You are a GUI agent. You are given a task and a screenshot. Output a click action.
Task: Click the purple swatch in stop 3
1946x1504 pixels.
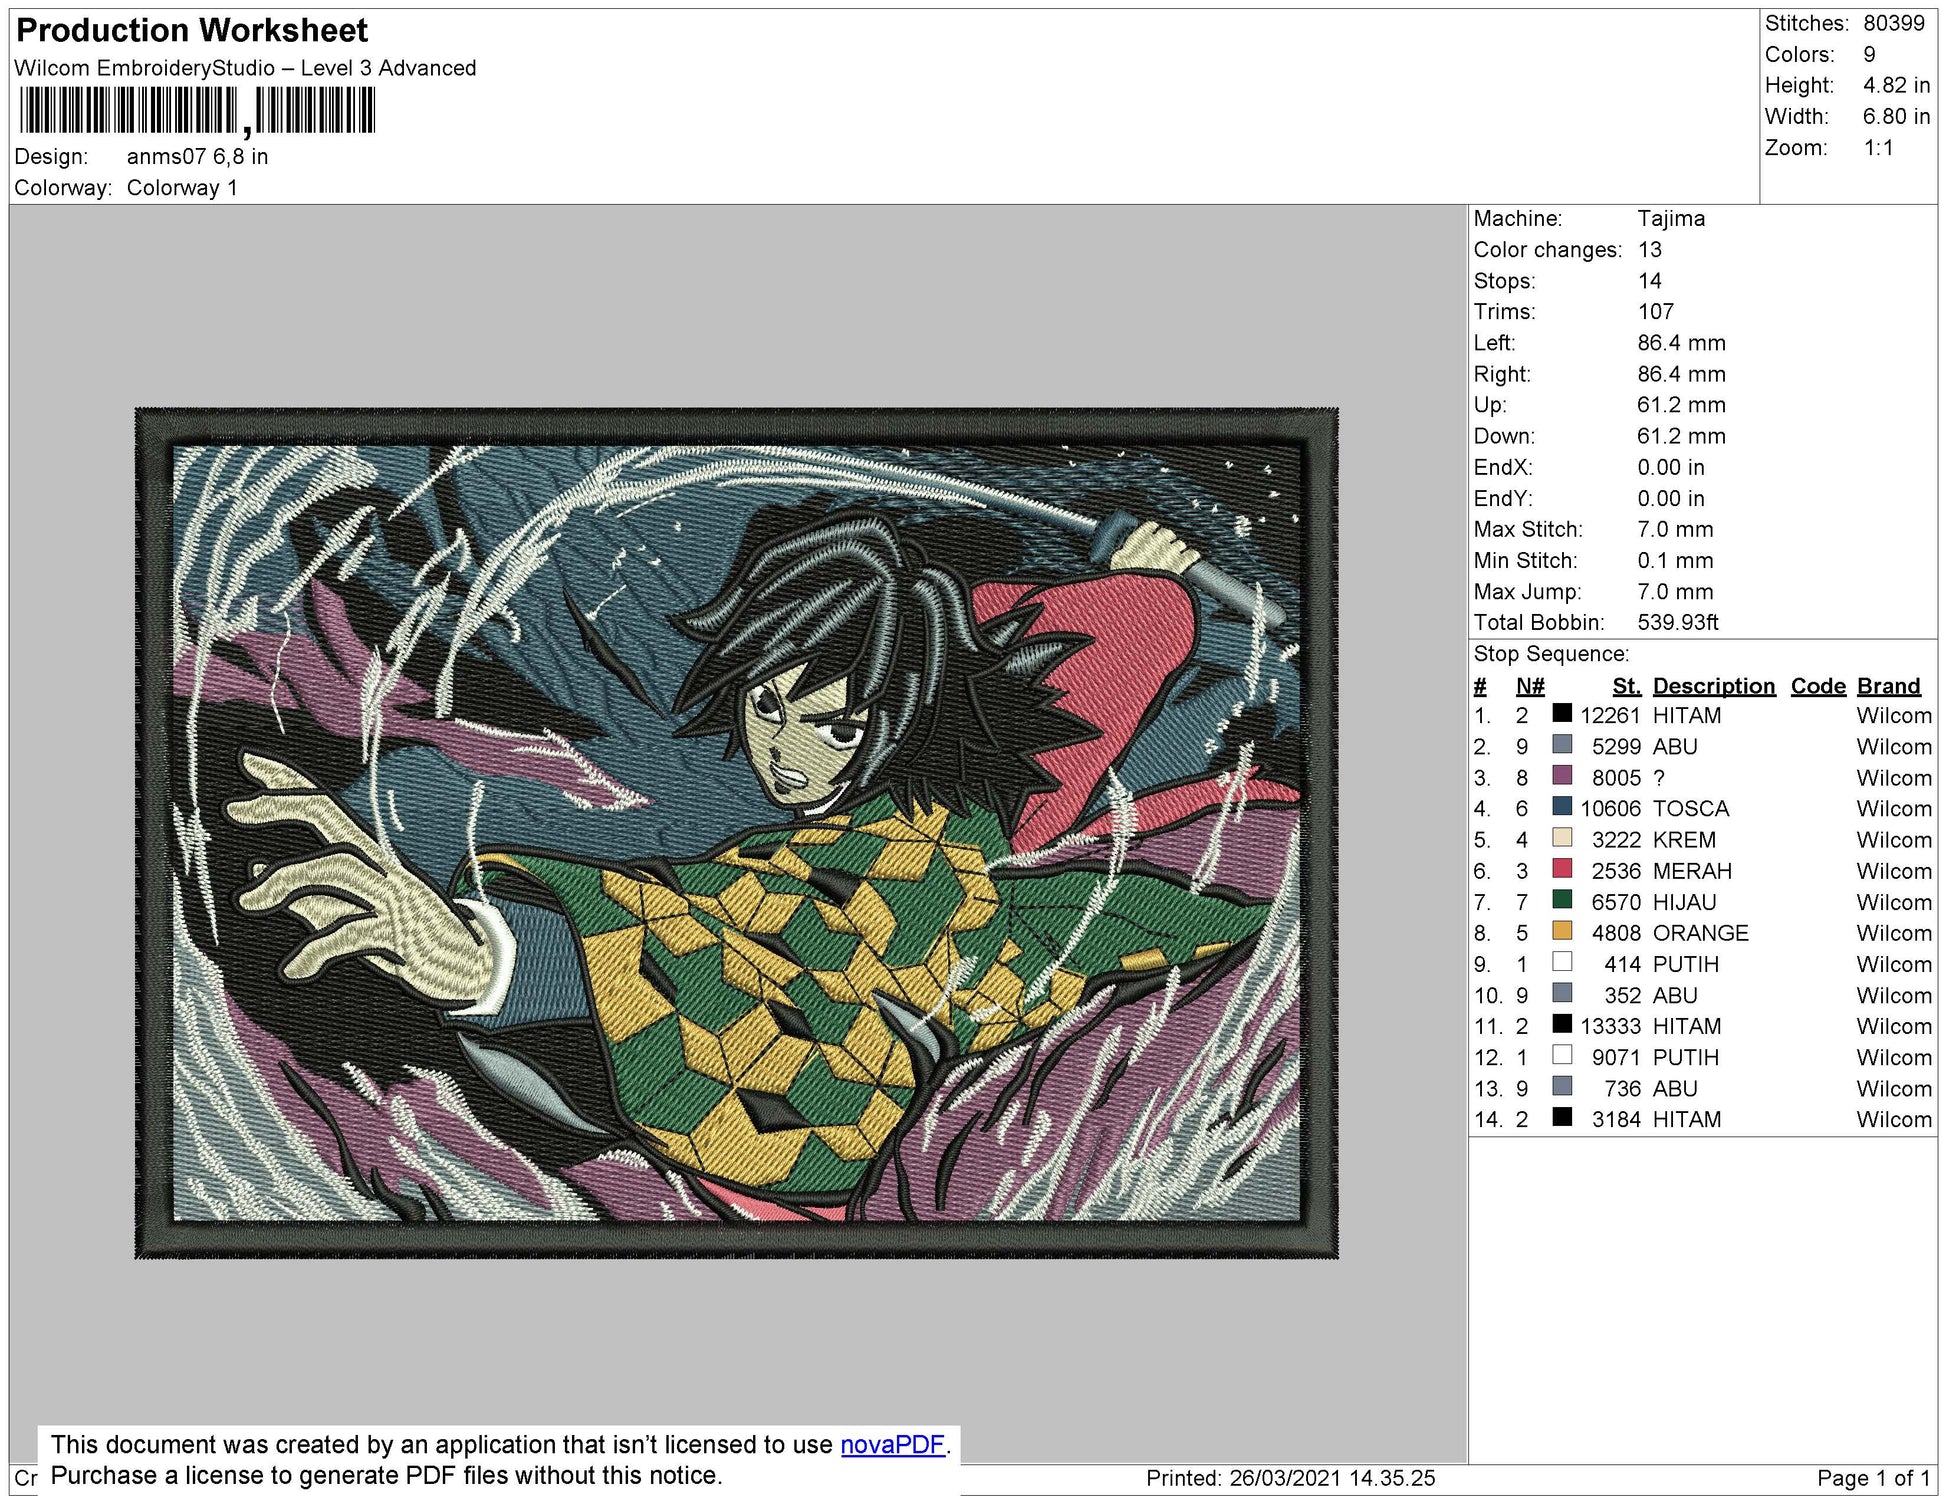[1562, 776]
